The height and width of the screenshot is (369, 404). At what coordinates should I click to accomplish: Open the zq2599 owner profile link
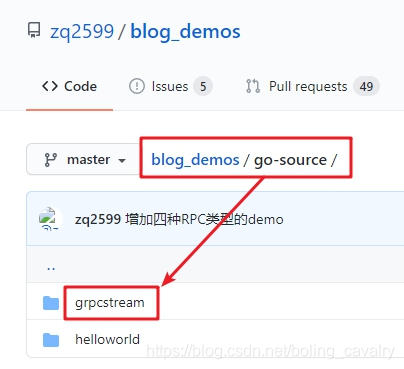point(82,32)
